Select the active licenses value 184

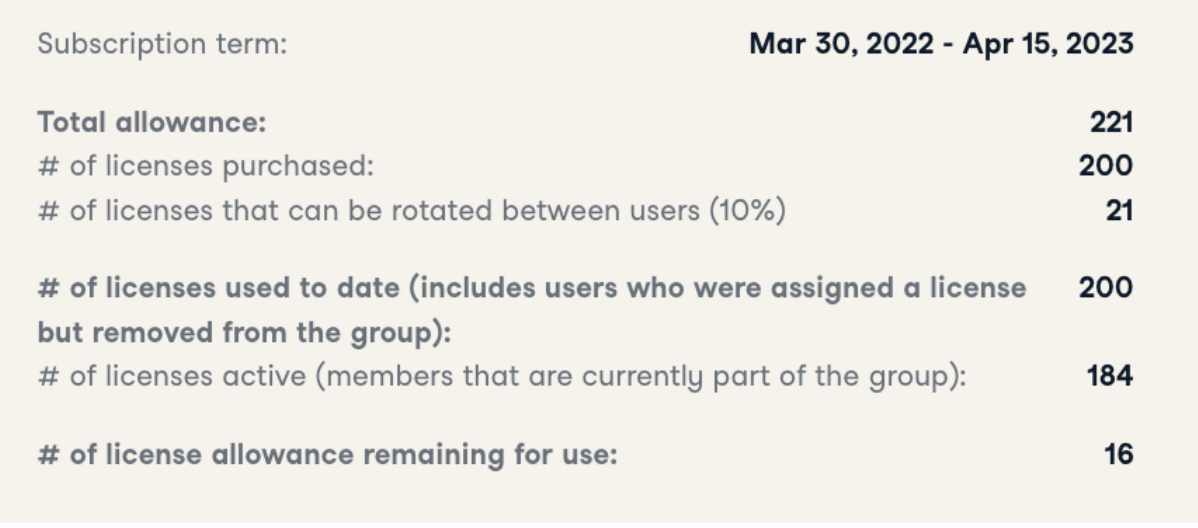pos(1110,377)
